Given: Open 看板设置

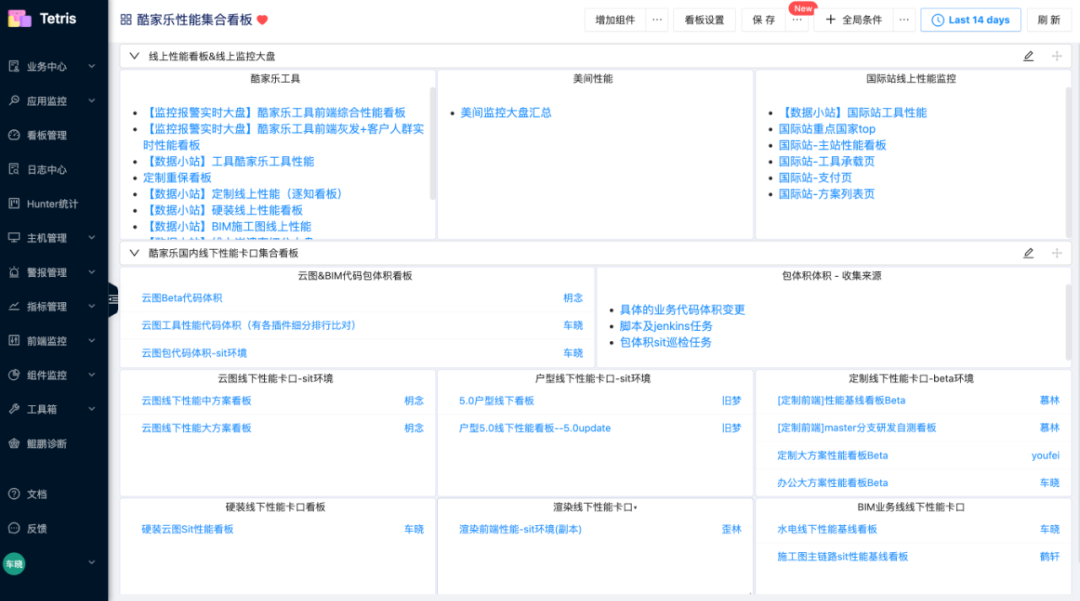Looking at the screenshot, I should pos(705,20).
